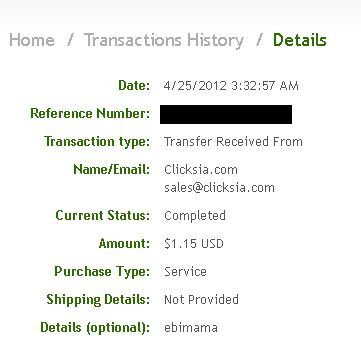Click the Current Status: label
The image size is (361, 360).
103,215
